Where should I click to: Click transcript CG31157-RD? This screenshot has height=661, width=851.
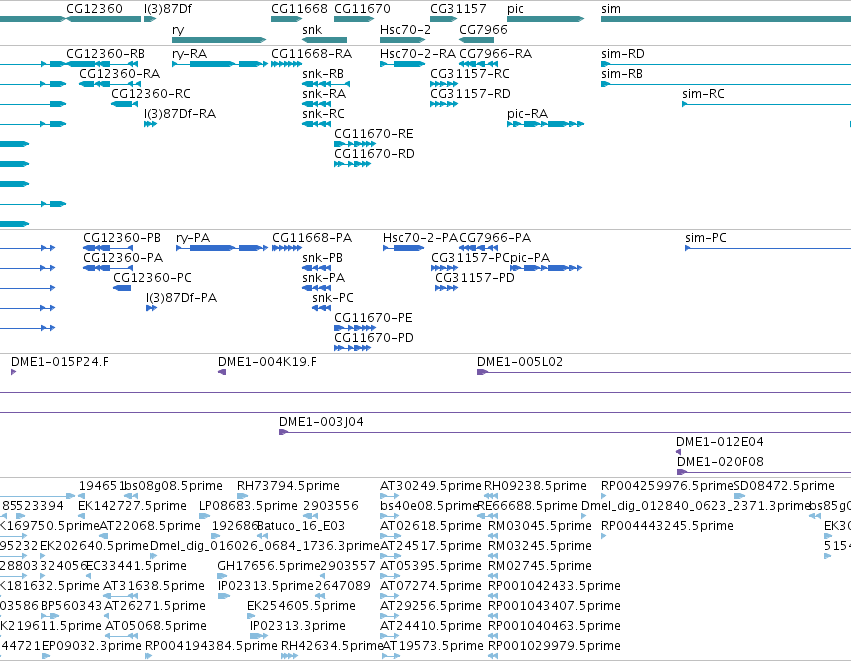coord(444,104)
